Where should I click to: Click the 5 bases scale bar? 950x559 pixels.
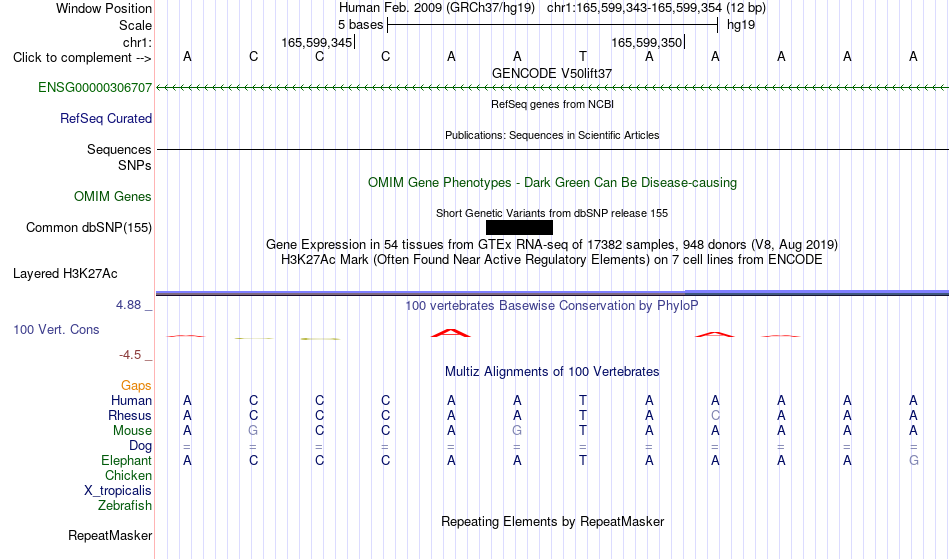[x=553, y=25]
